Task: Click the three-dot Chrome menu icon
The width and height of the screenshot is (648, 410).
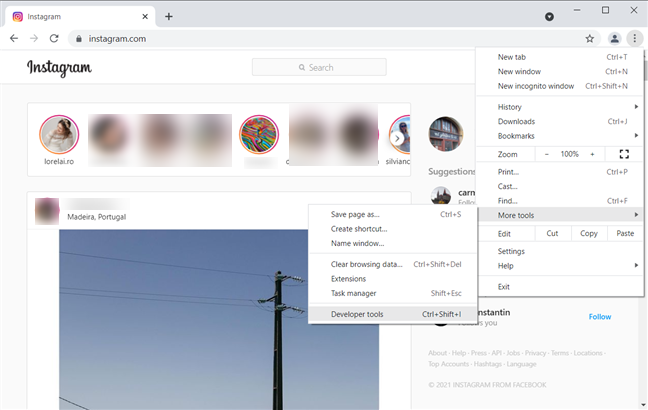Action: [634, 39]
